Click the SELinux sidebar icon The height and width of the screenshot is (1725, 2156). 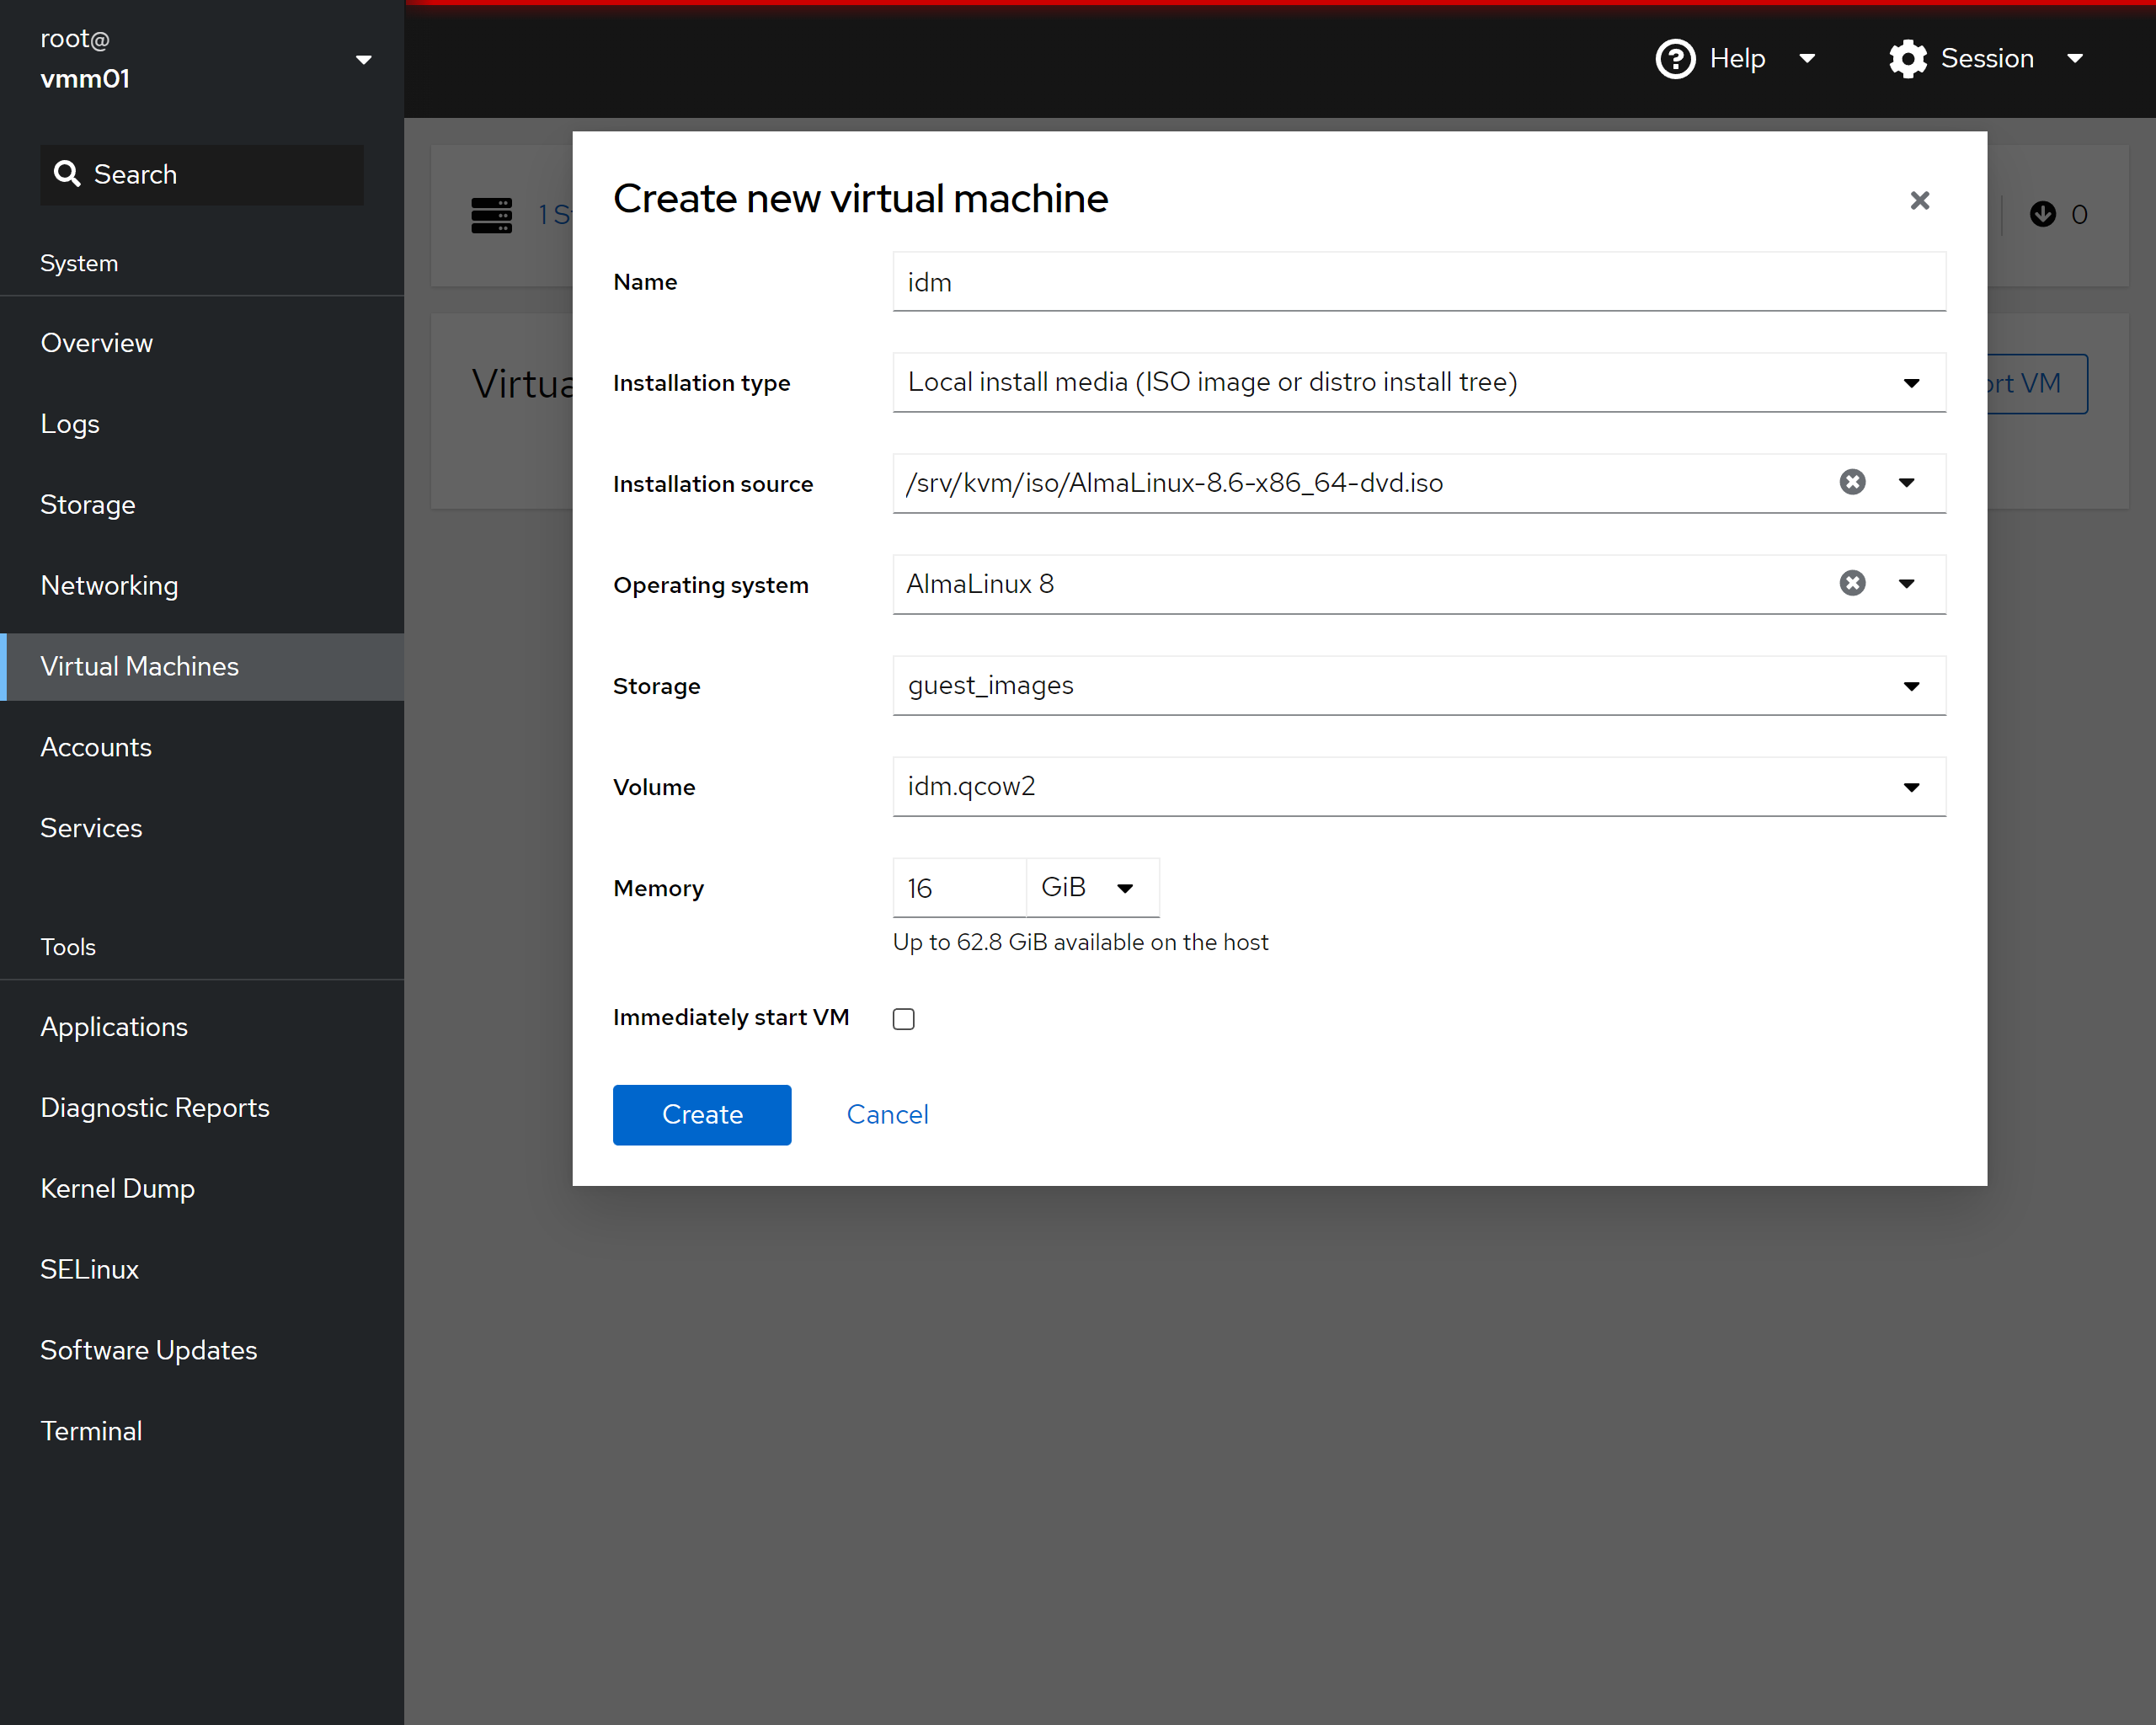coord(90,1269)
